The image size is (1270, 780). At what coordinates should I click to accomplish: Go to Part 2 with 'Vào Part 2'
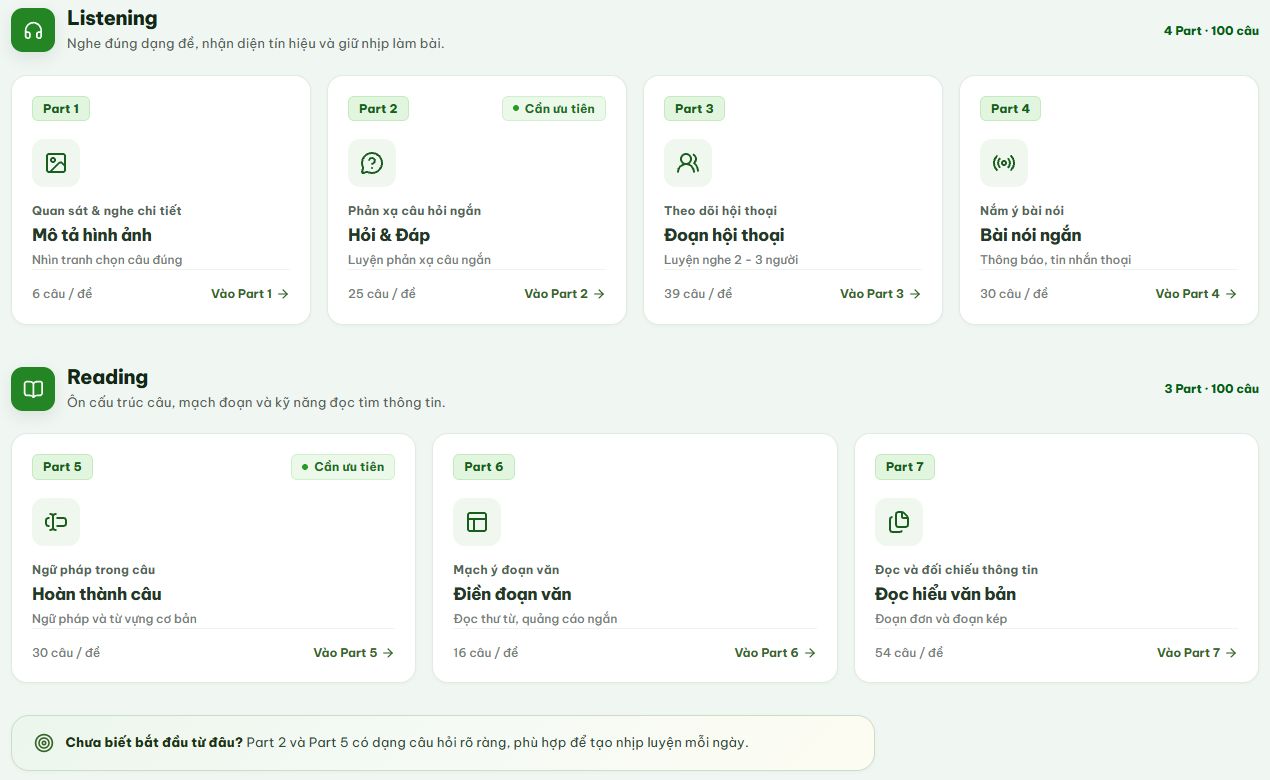coord(565,294)
